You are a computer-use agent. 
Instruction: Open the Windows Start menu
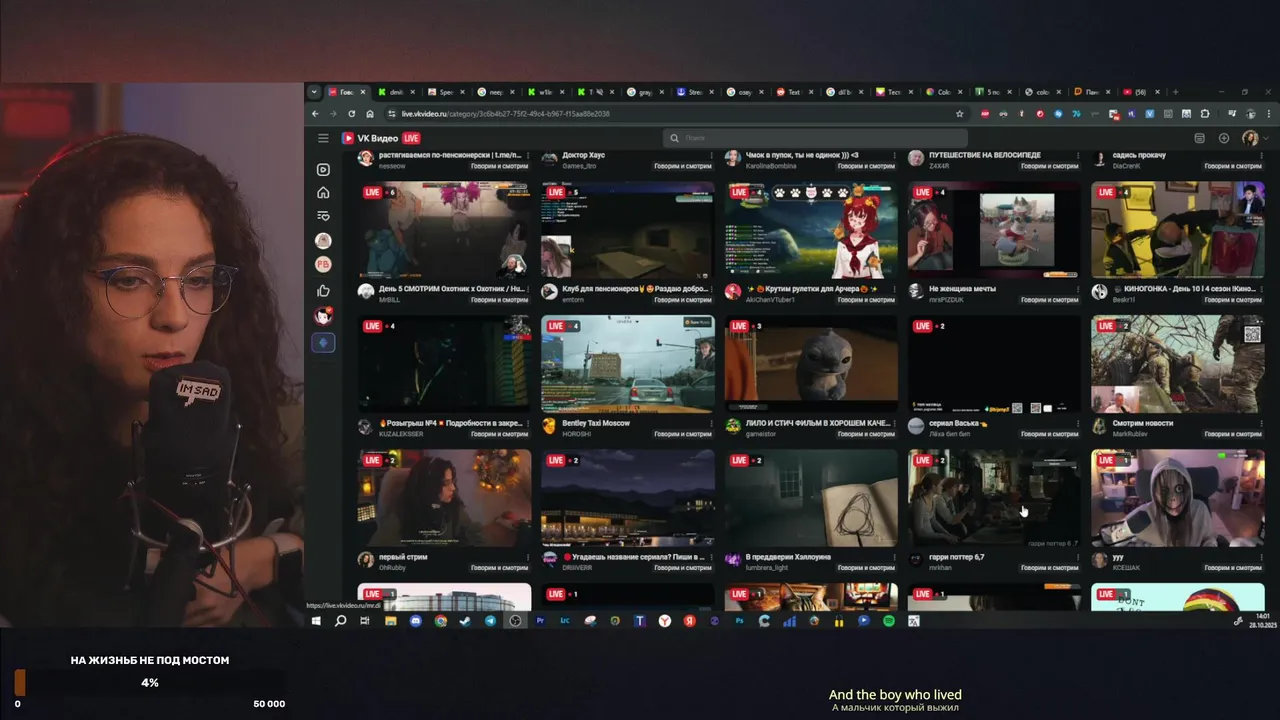click(x=316, y=621)
